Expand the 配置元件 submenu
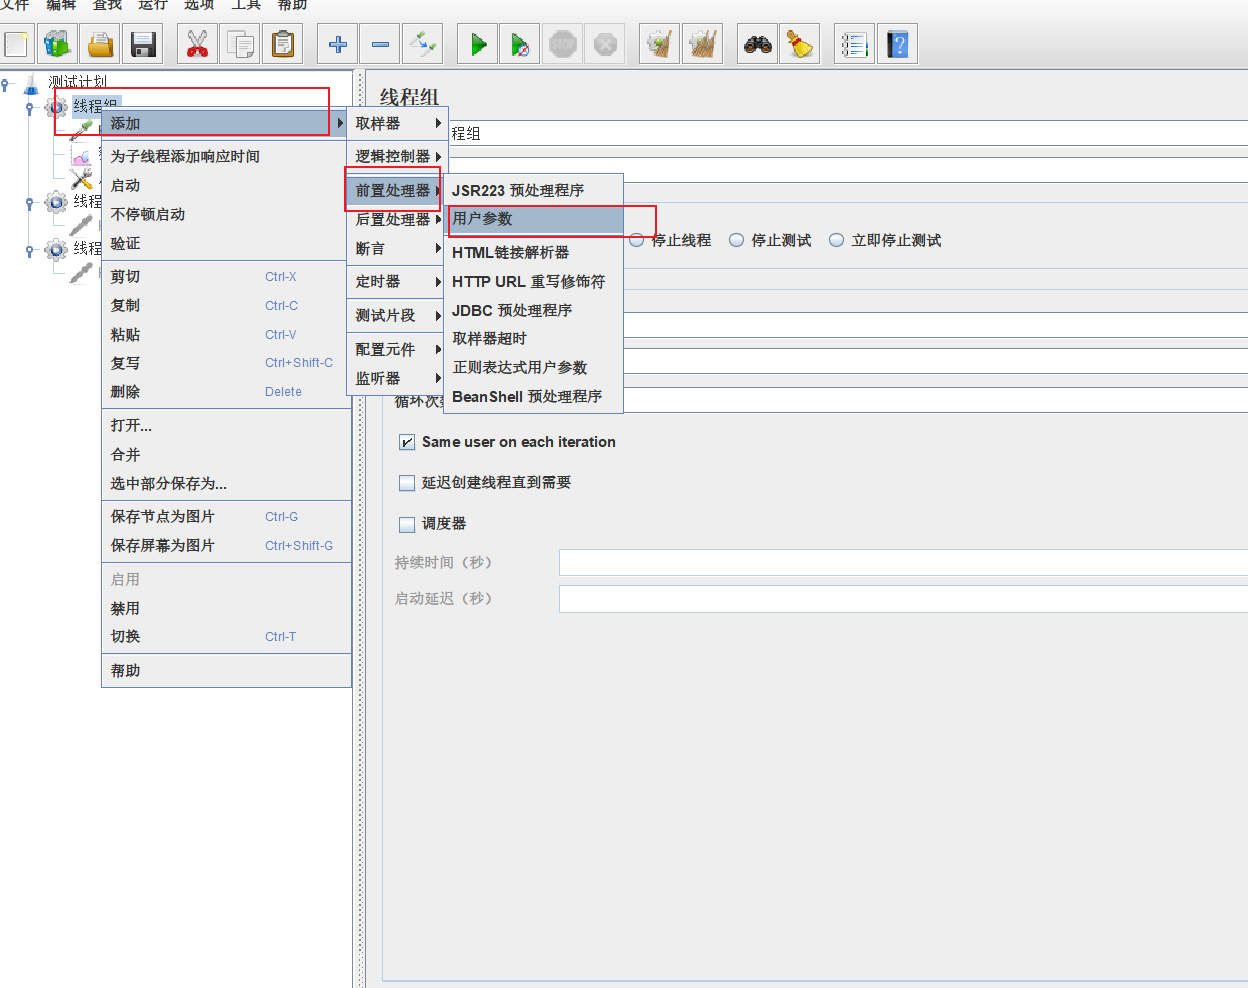 pos(397,349)
